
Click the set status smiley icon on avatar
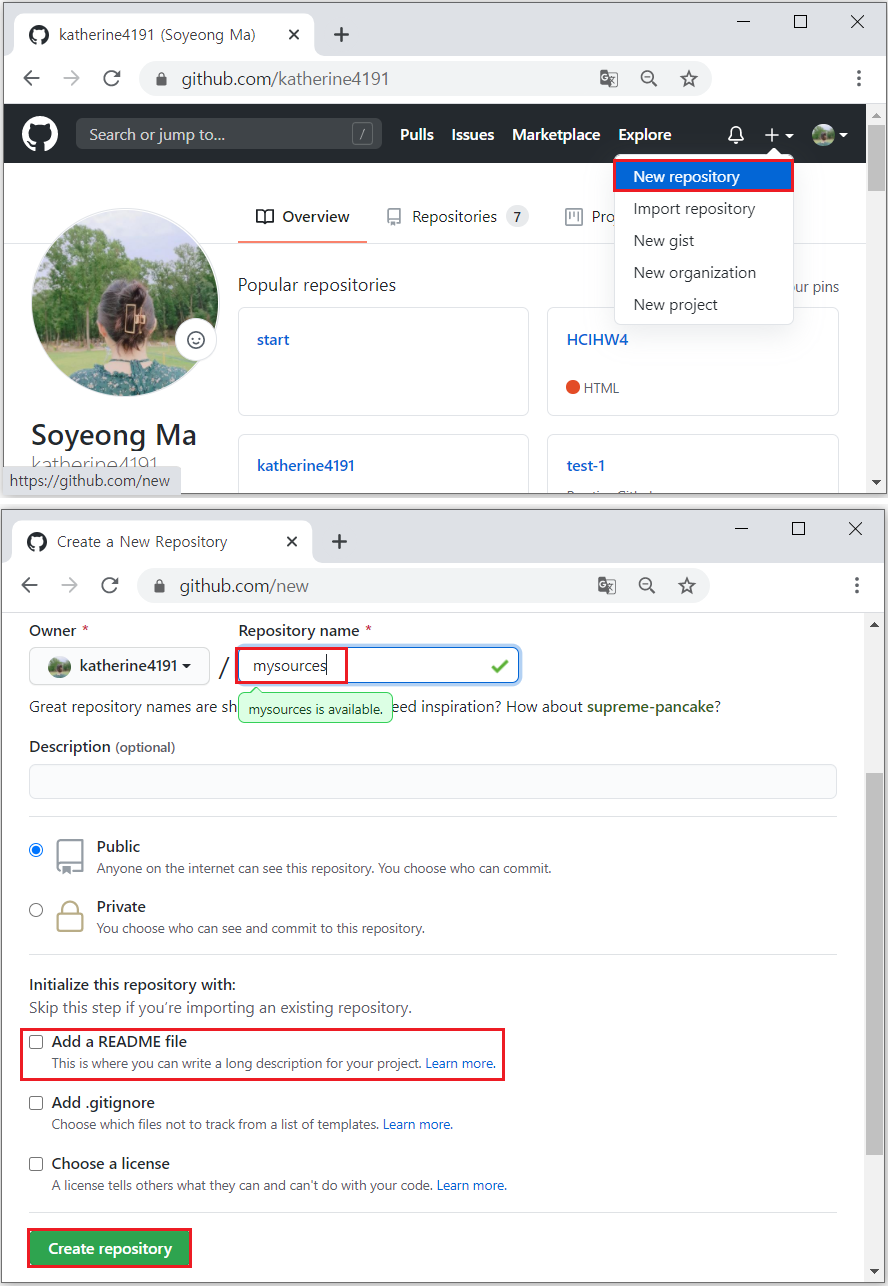pyautogui.click(x=196, y=340)
